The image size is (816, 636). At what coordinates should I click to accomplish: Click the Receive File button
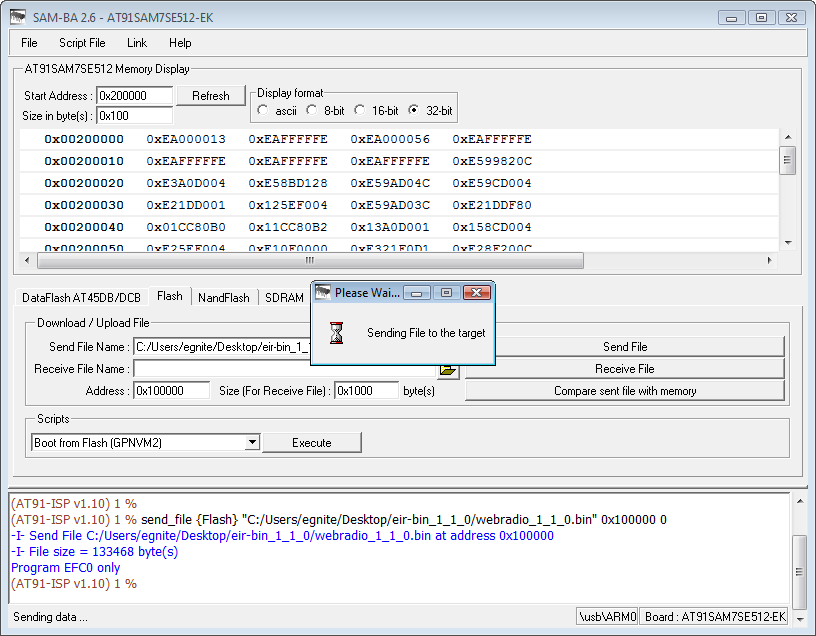point(625,368)
